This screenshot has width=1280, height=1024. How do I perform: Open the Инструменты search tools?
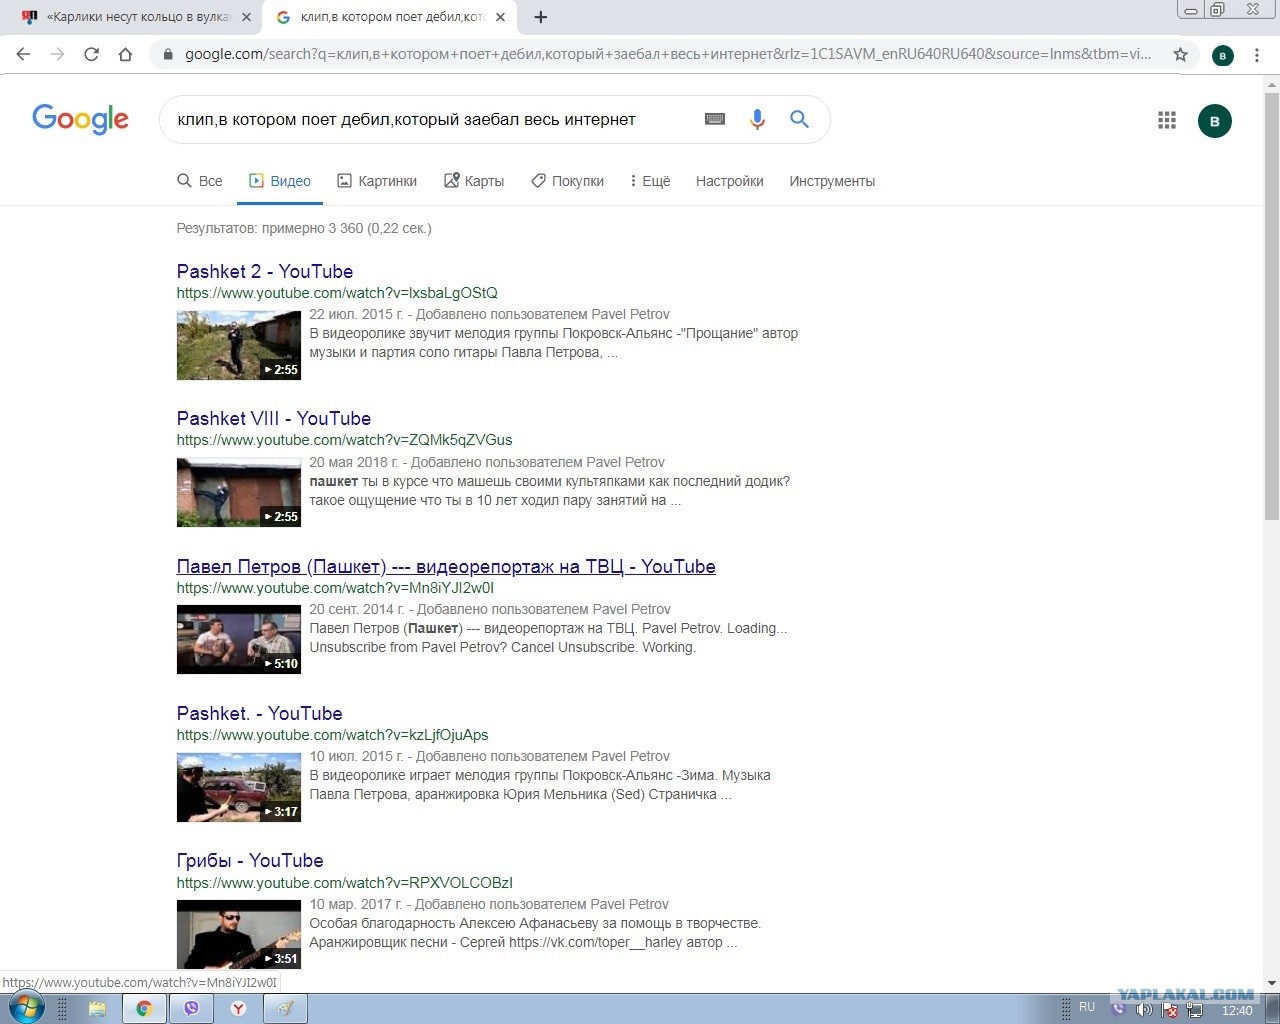[x=832, y=181]
